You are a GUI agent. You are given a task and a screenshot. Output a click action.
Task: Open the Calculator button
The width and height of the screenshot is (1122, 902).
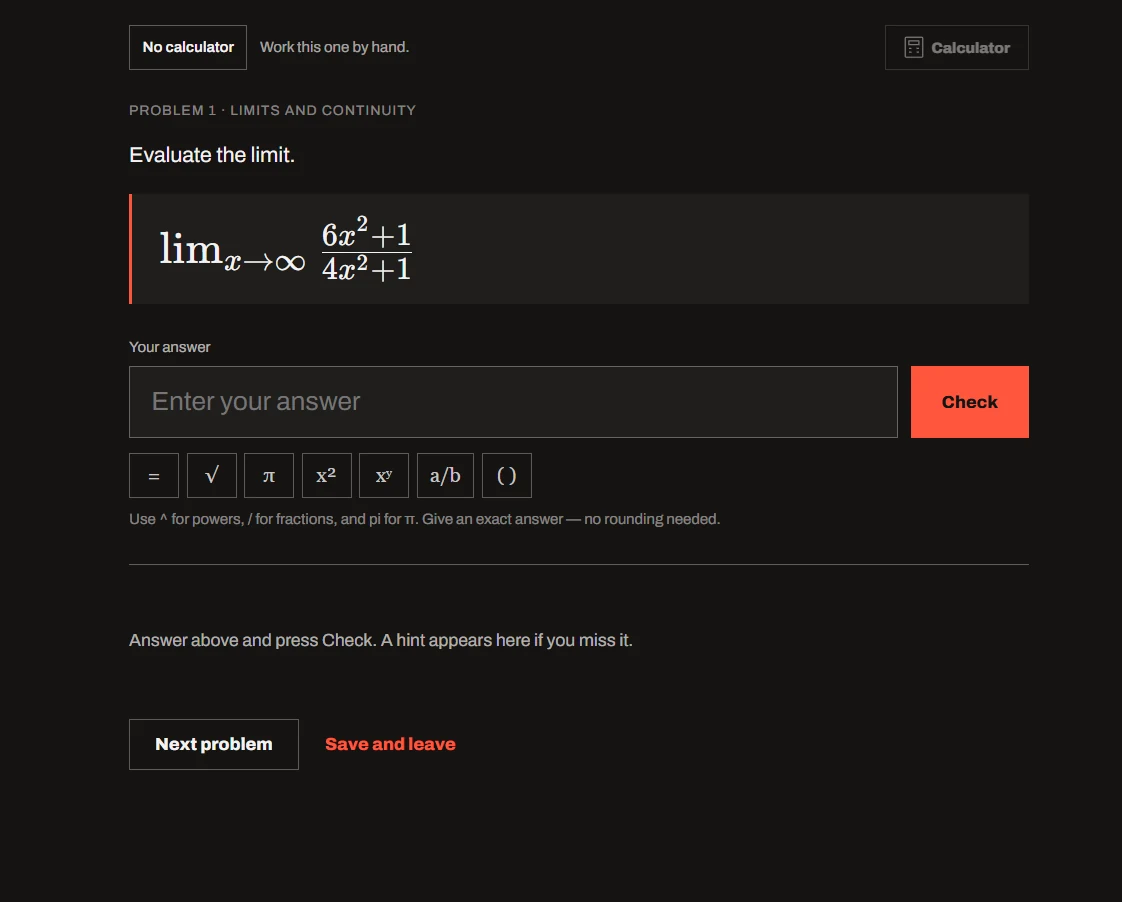tap(956, 47)
